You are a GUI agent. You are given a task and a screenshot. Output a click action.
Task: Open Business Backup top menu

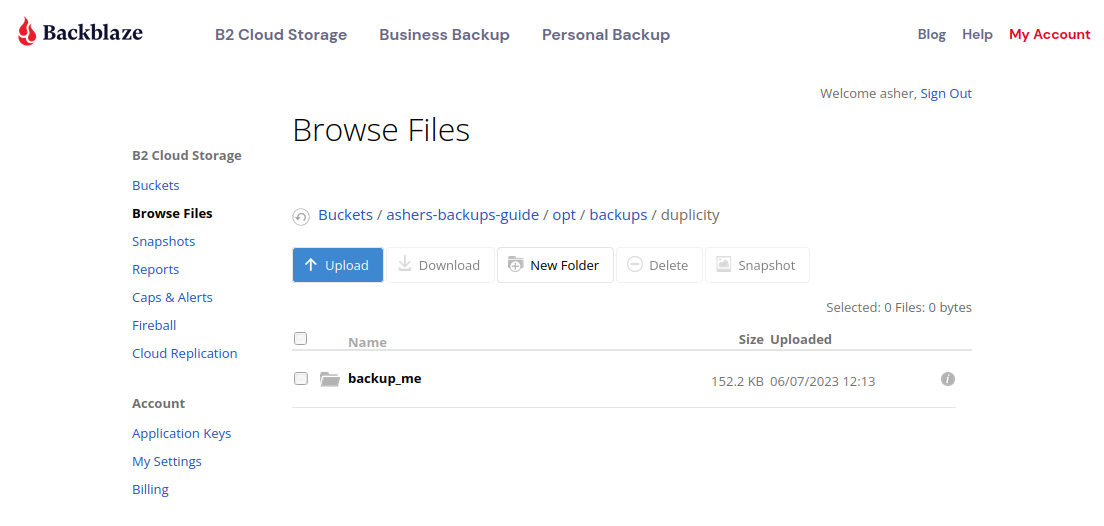click(444, 35)
